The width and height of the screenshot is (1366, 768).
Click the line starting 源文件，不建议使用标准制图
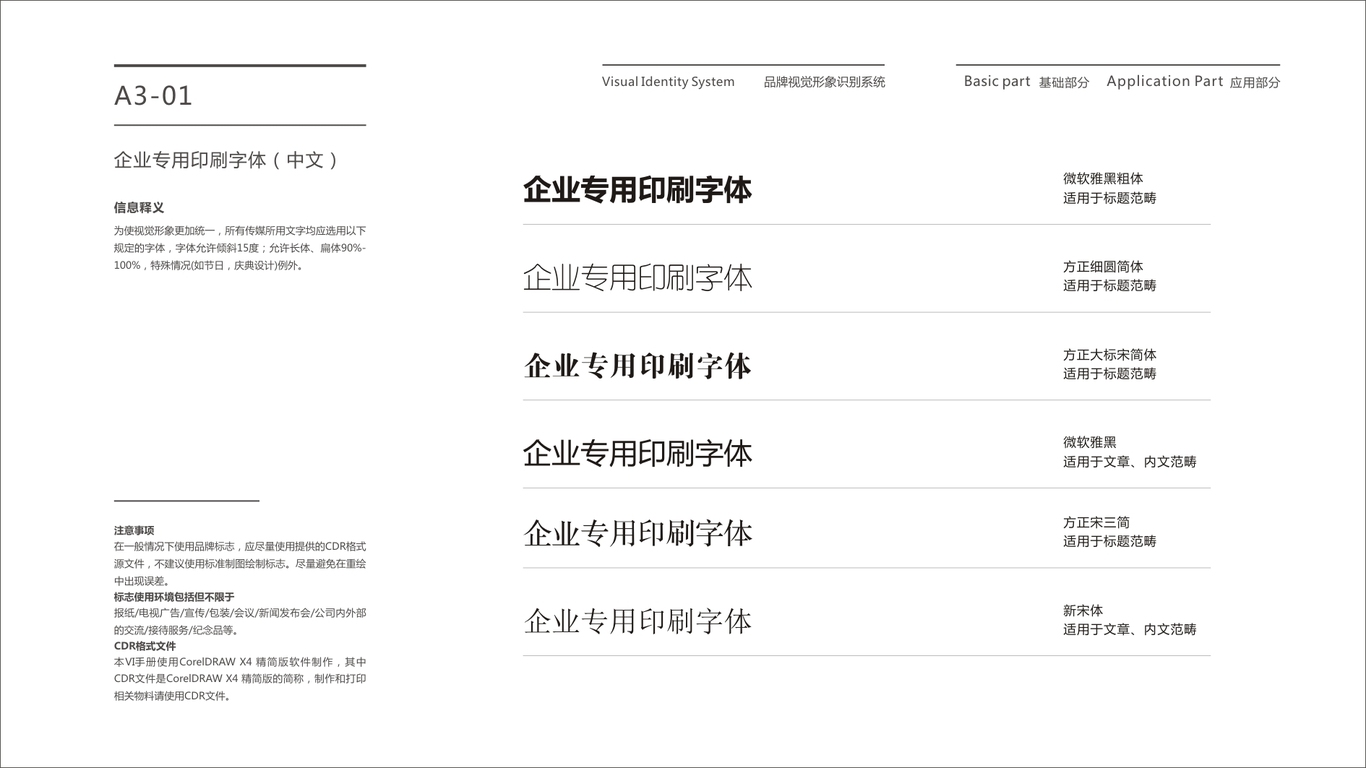[x=240, y=564]
